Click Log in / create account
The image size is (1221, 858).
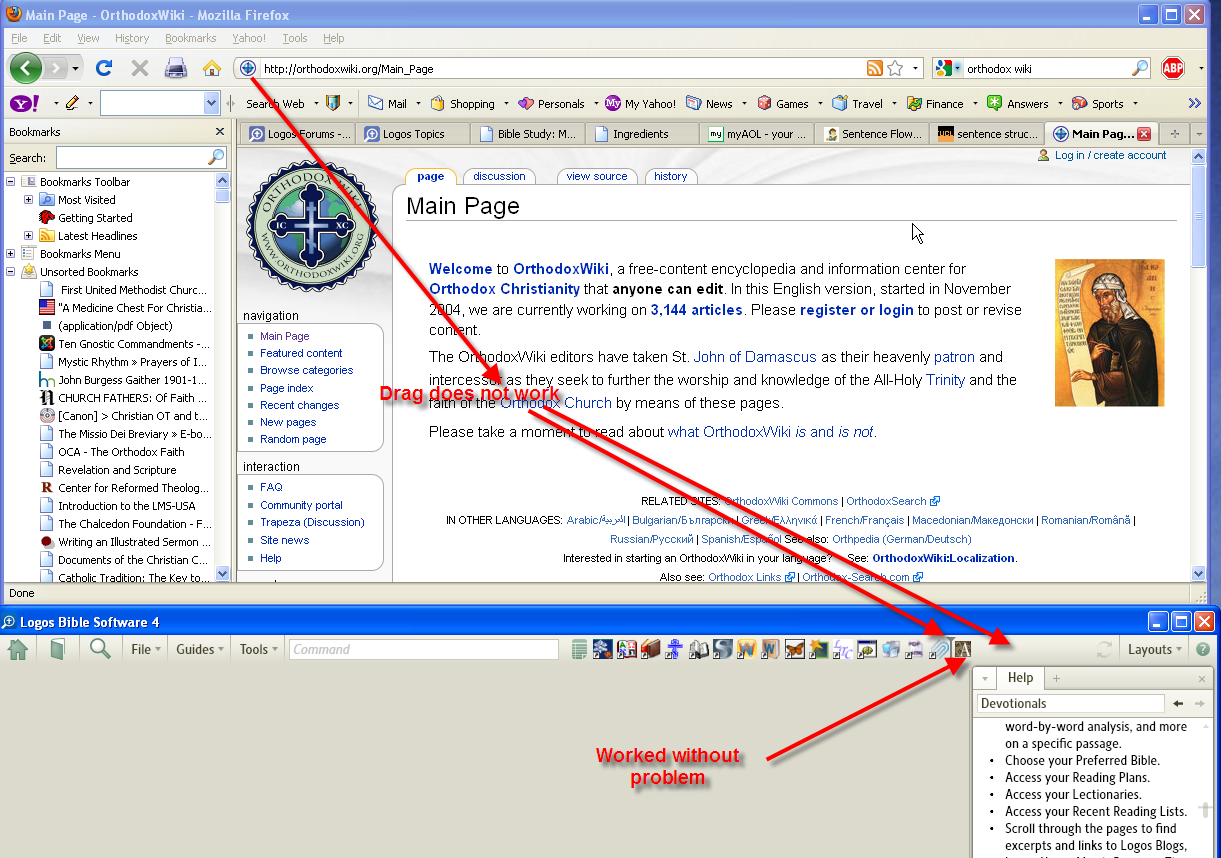1108,155
